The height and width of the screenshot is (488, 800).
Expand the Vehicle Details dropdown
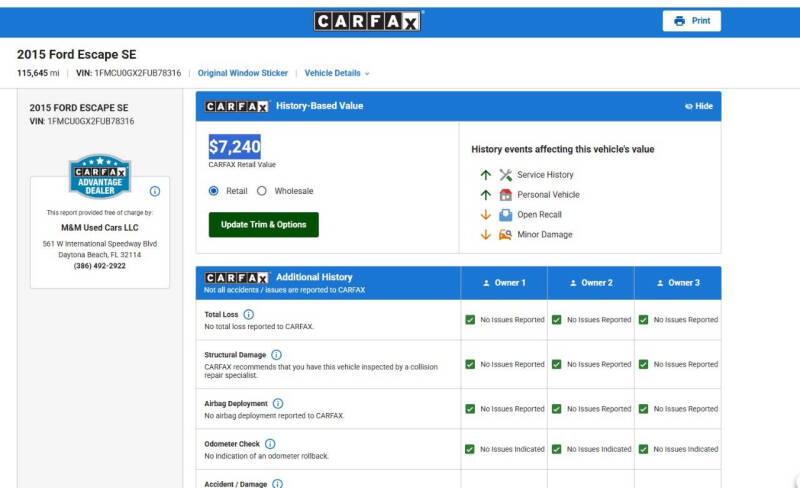coord(337,73)
